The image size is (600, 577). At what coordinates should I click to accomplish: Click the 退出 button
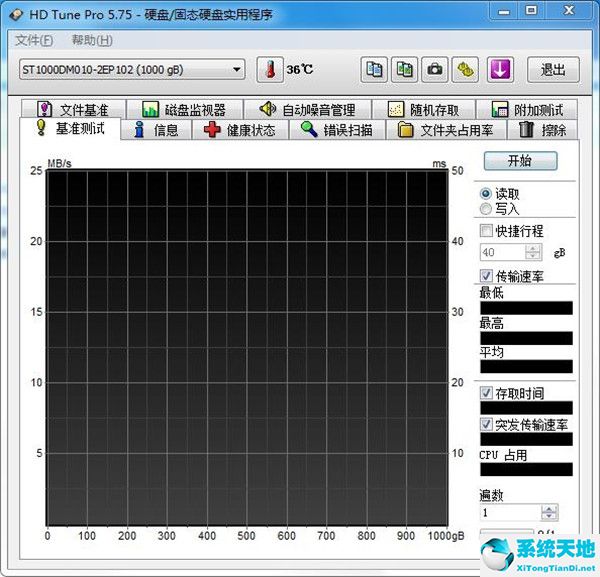click(553, 70)
